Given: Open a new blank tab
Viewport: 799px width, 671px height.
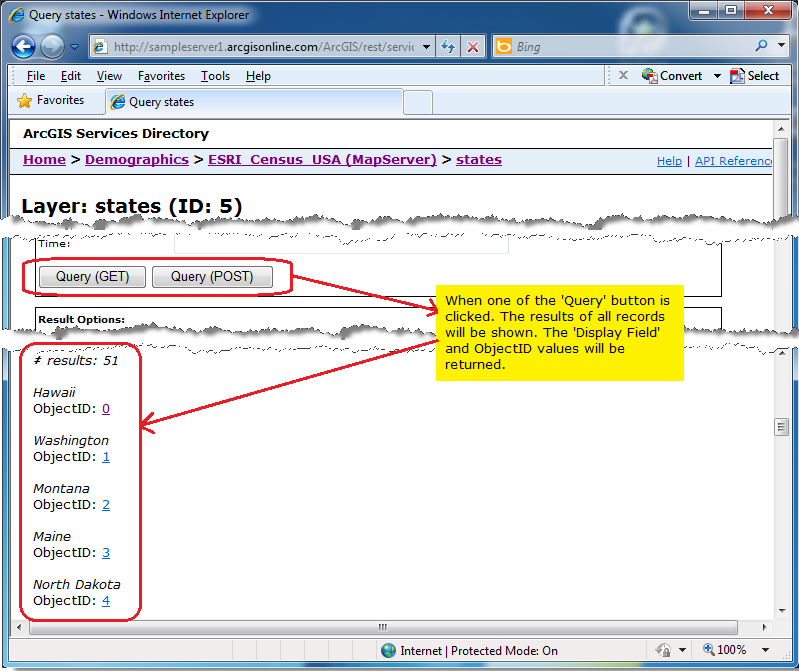Looking at the screenshot, I should coord(418,102).
